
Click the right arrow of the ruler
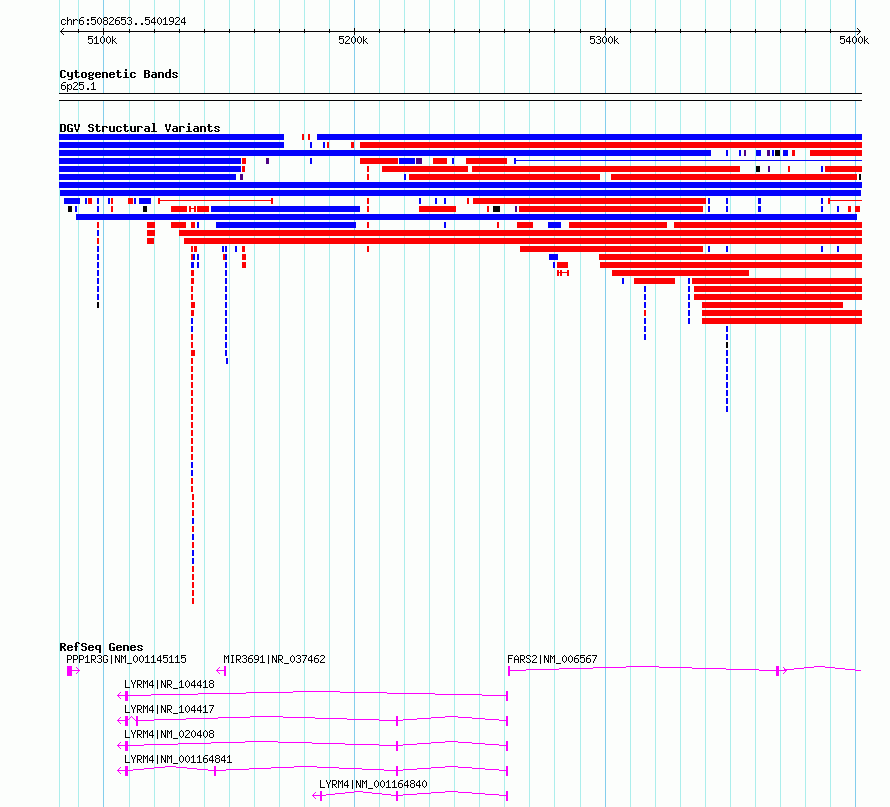[858, 32]
